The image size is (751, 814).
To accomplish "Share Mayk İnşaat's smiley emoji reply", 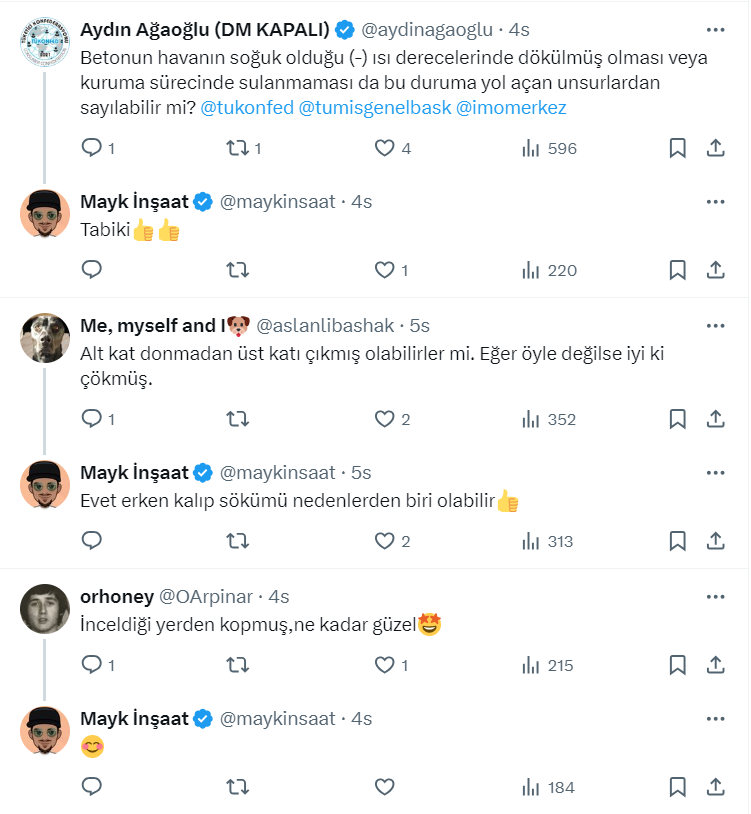I will [716, 787].
